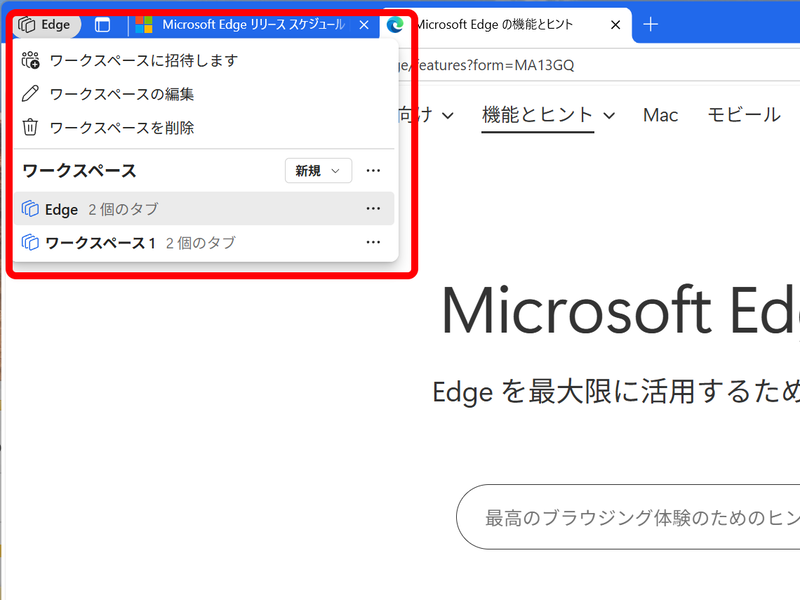Switch to the Microsoft Edge の機能とヒント tab
Image resolution: width=800 pixels, height=600 pixels.
tap(500, 25)
